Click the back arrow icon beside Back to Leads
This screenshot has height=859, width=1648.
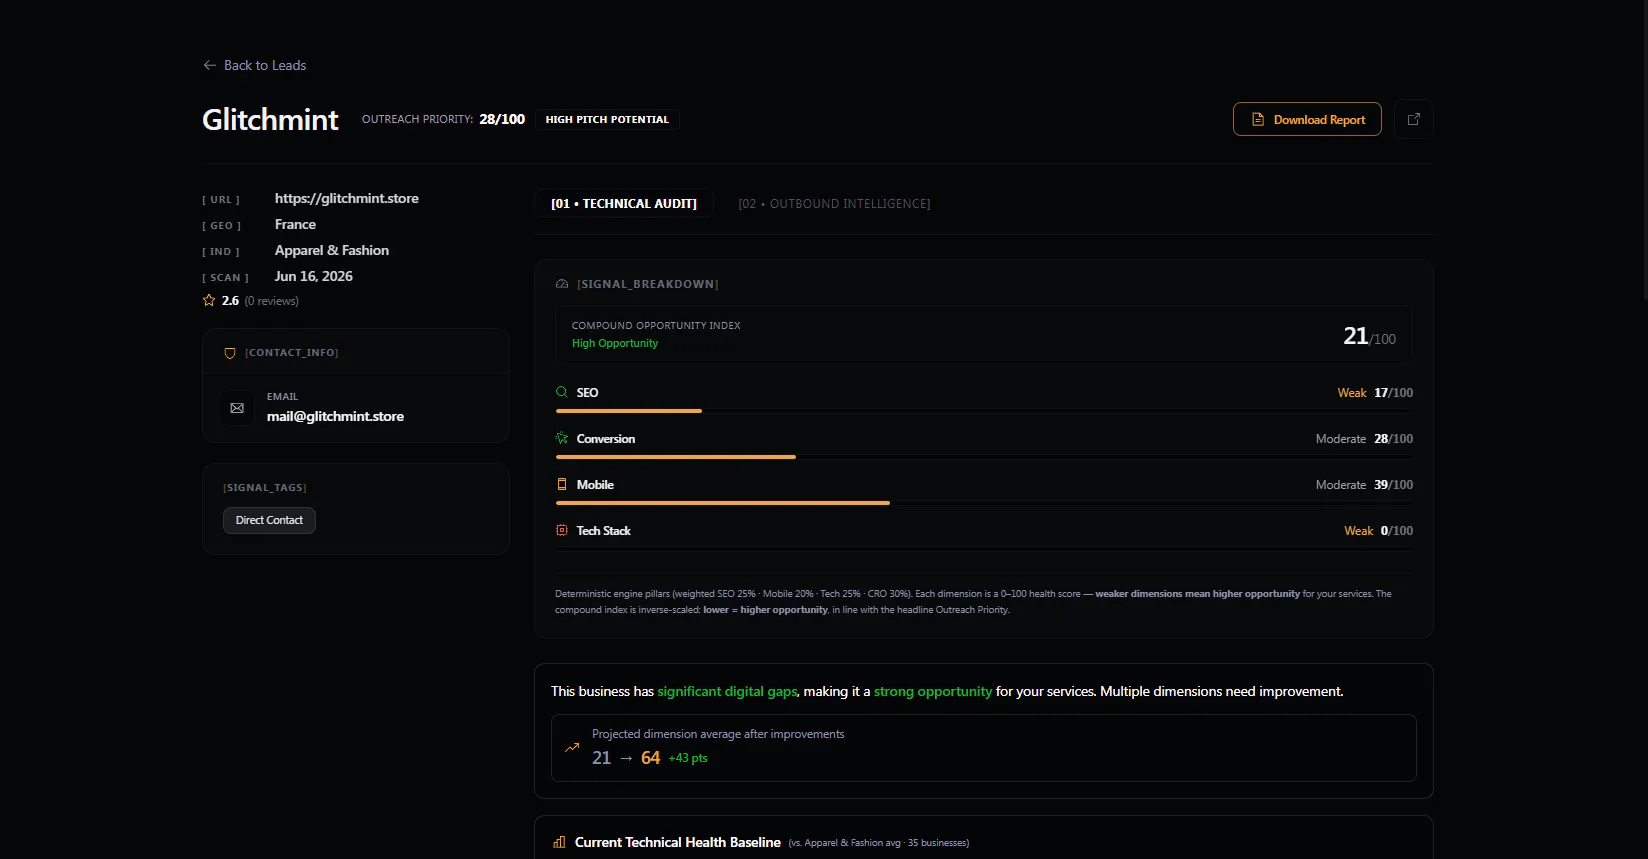210,65
